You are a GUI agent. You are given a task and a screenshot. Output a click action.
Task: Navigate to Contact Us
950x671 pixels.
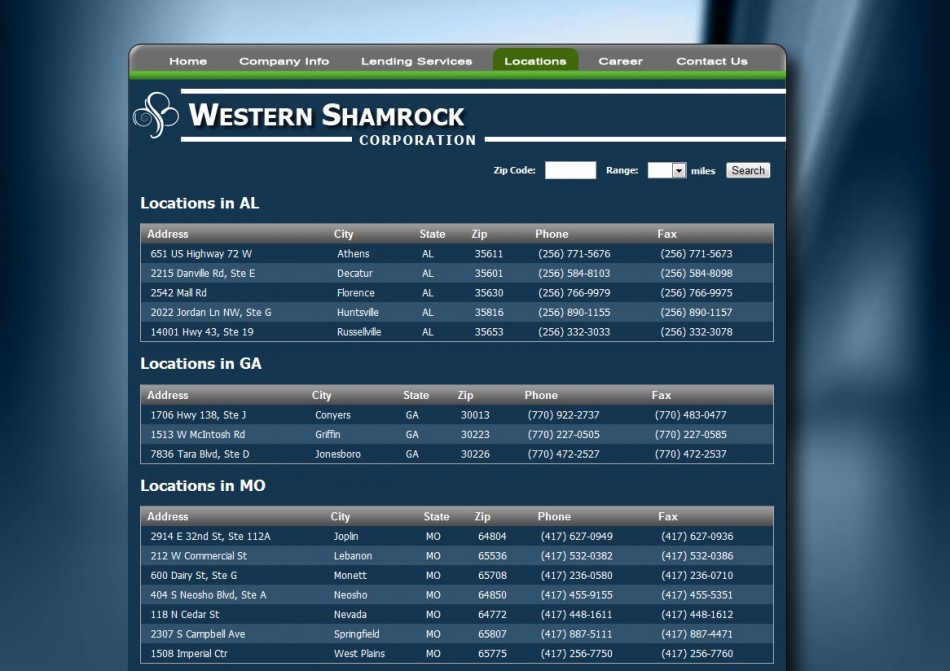(712, 61)
